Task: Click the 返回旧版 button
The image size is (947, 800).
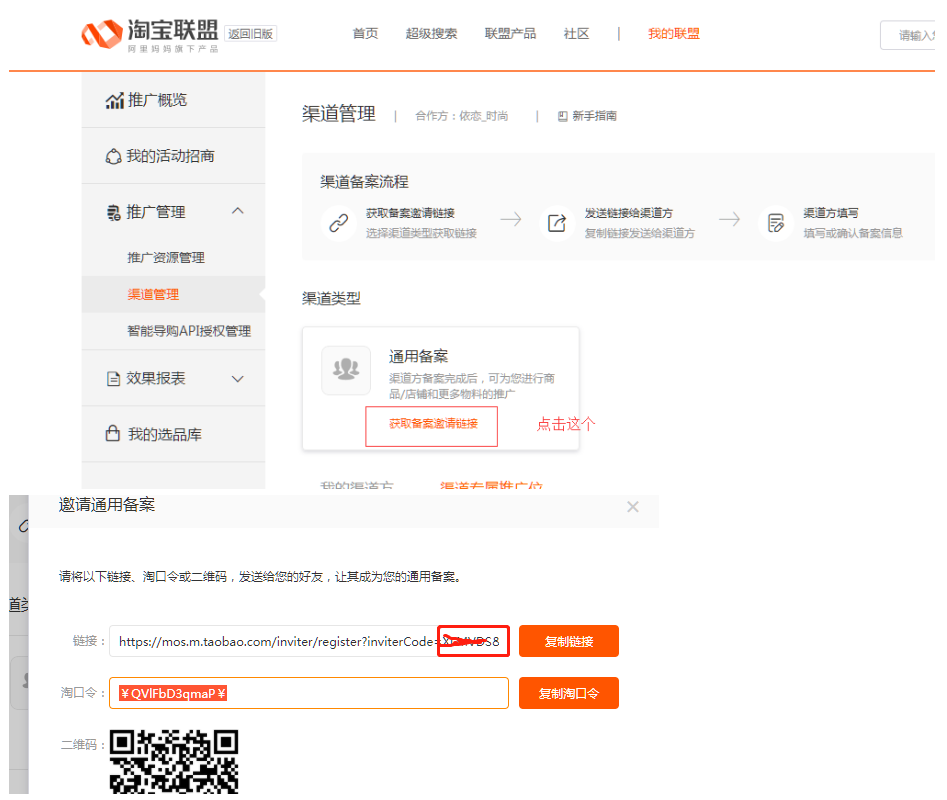Action: [251, 34]
